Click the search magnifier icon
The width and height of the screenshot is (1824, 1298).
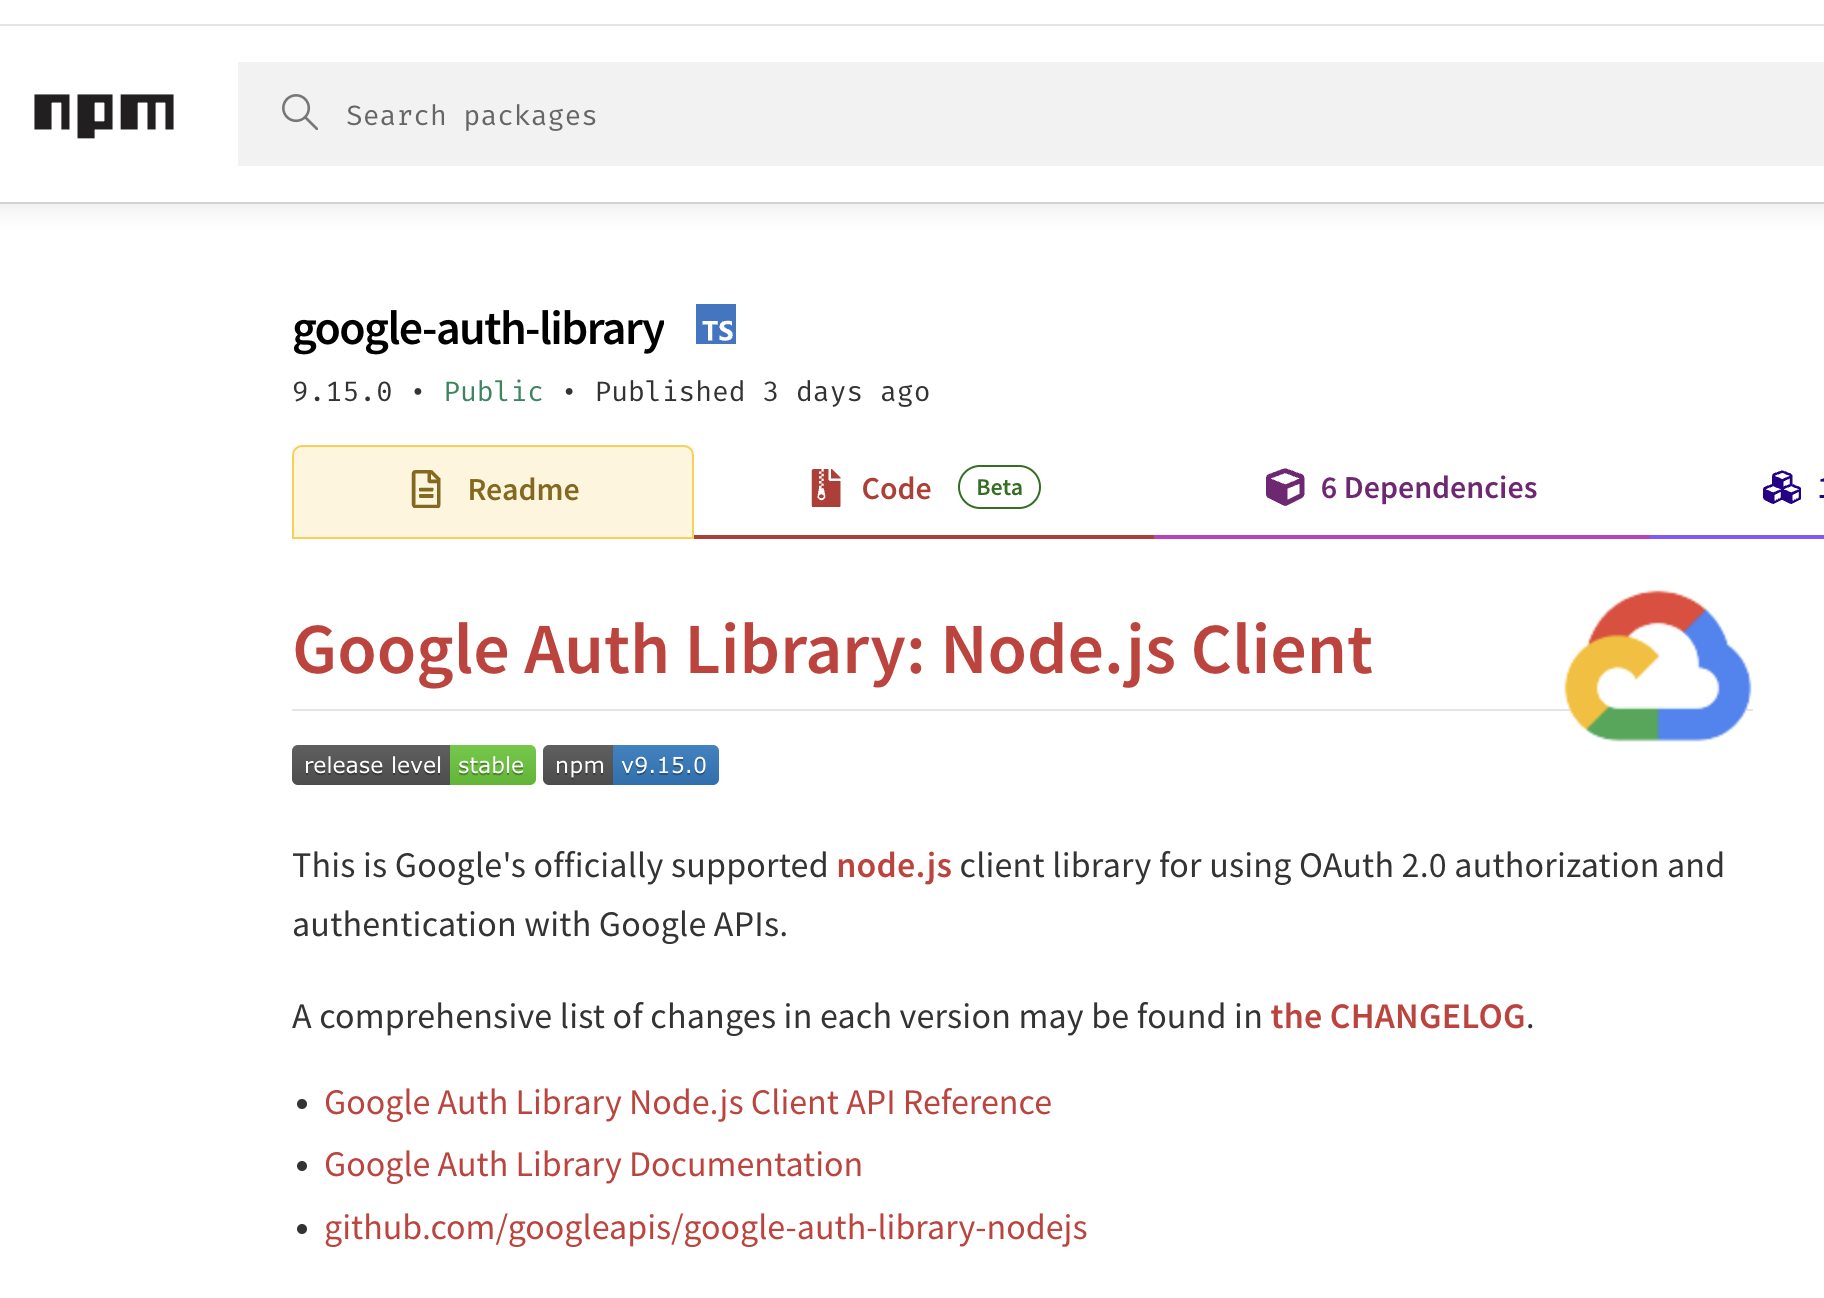pyautogui.click(x=299, y=113)
